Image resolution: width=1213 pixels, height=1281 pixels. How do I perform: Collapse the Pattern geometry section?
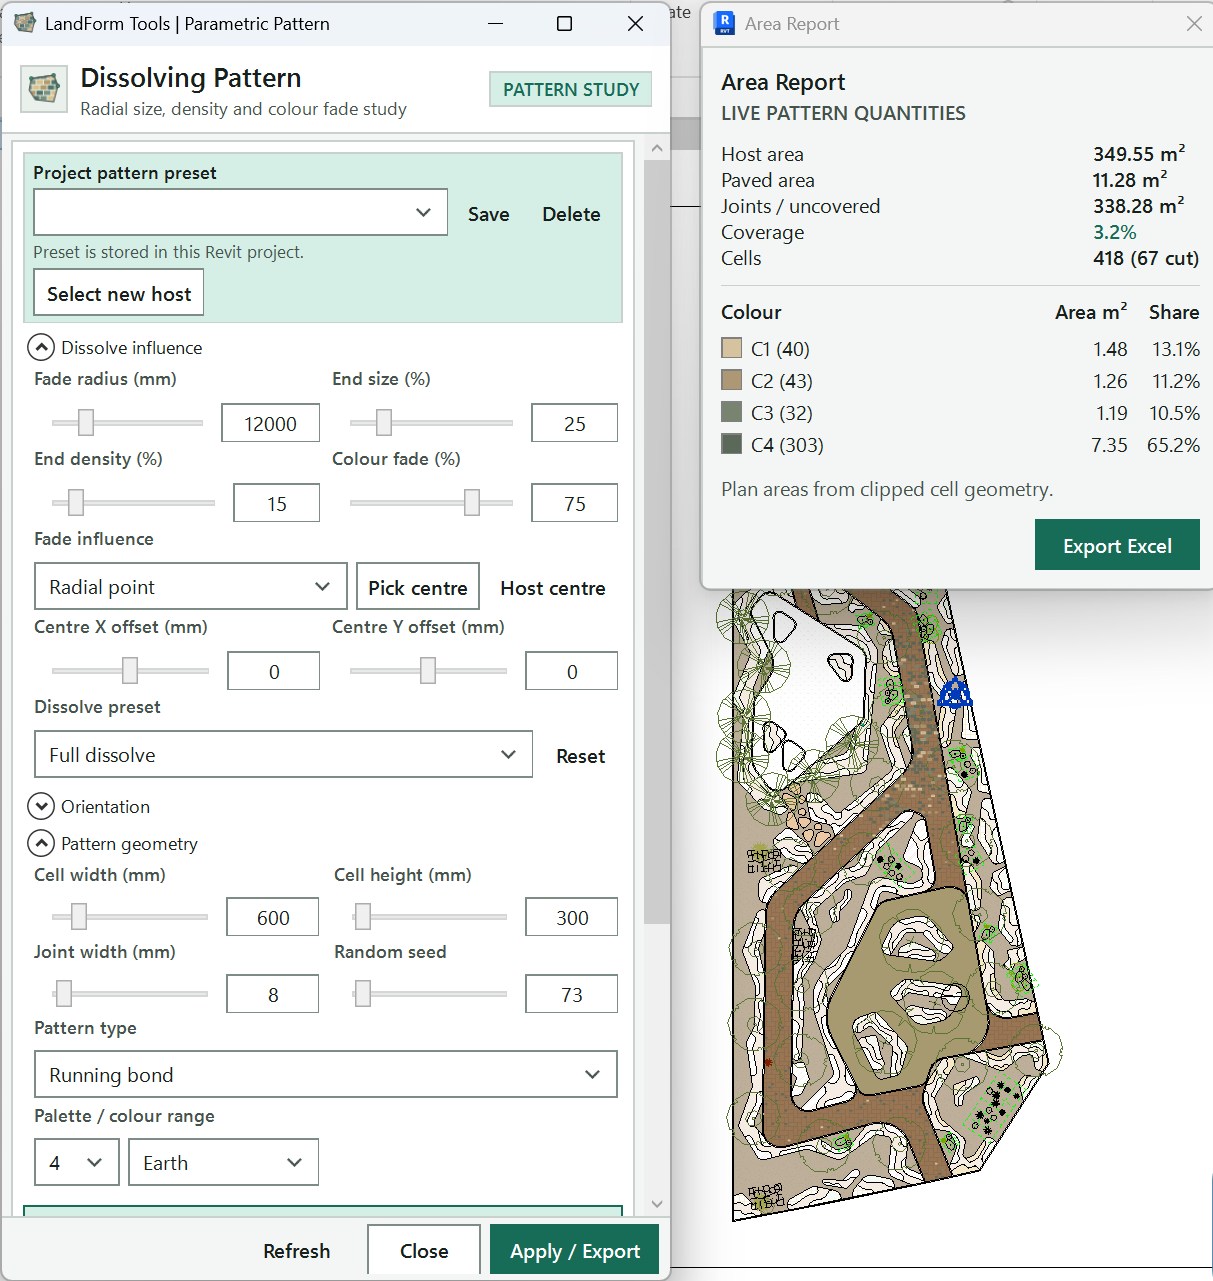coord(41,843)
